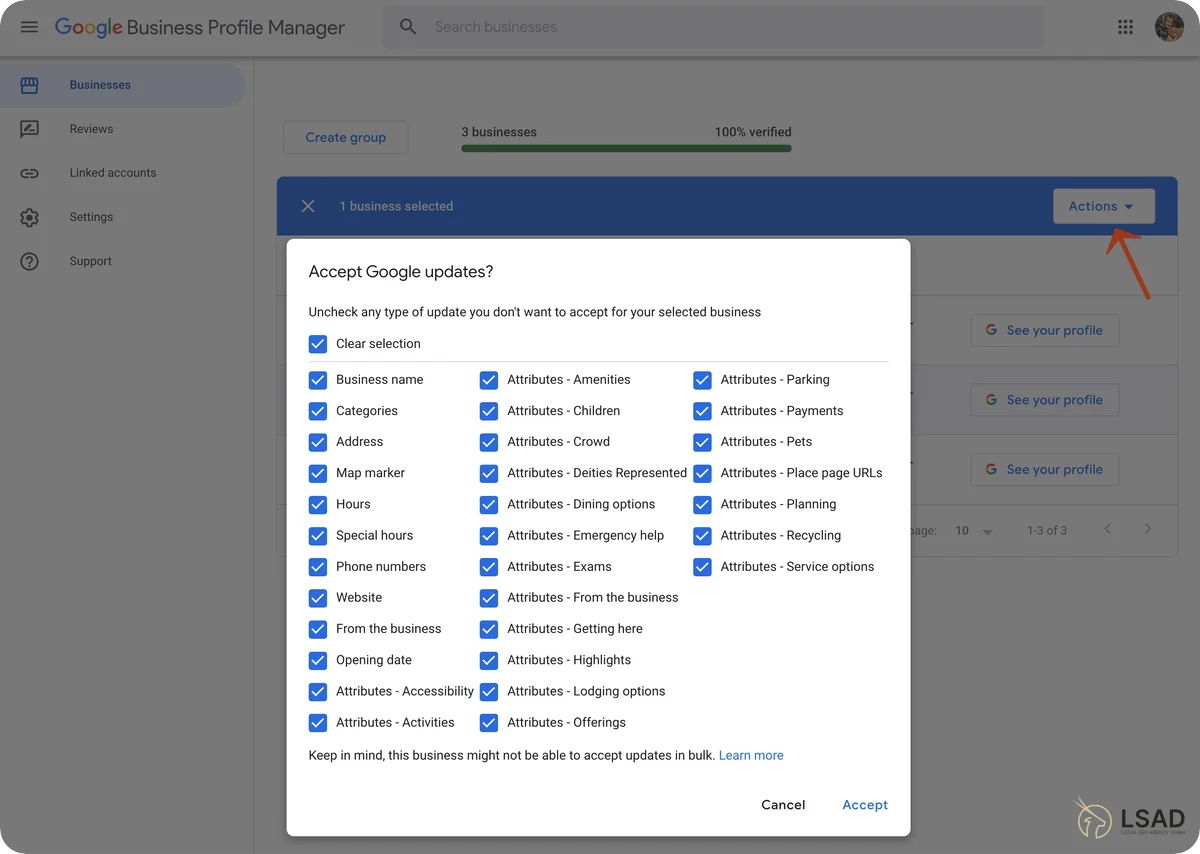
Task: Uncheck Attributes - Accessibility checkbox
Action: (x=318, y=692)
